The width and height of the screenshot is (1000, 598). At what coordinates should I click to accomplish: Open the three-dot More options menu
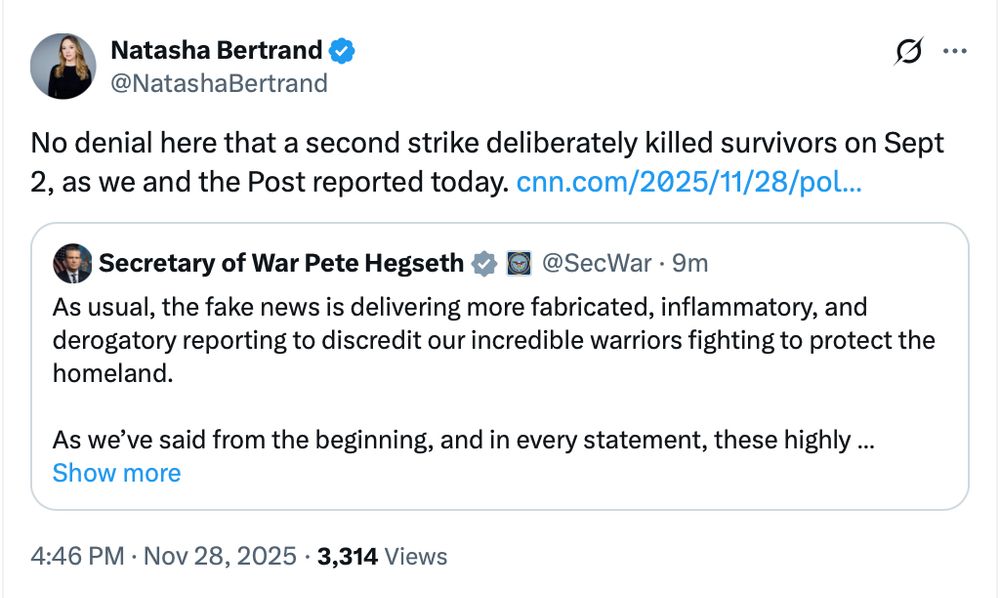click(955, 52)
